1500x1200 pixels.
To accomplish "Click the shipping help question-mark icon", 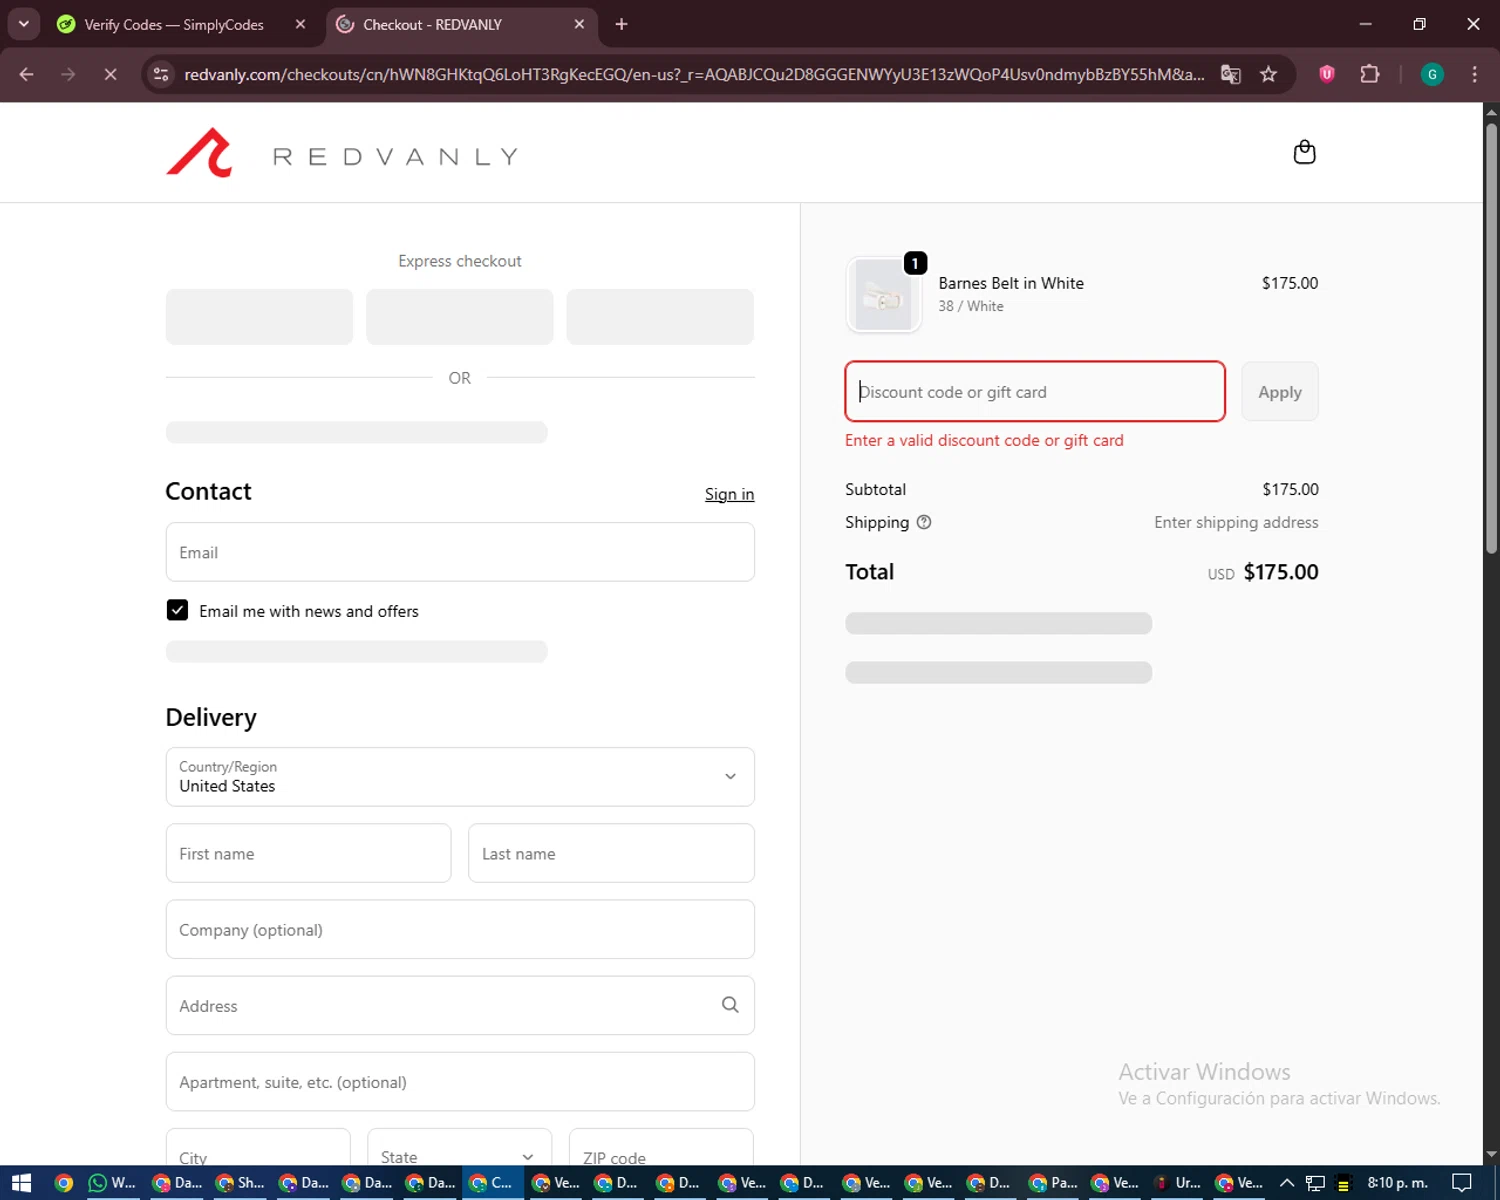I will click(x=924, y=522).
